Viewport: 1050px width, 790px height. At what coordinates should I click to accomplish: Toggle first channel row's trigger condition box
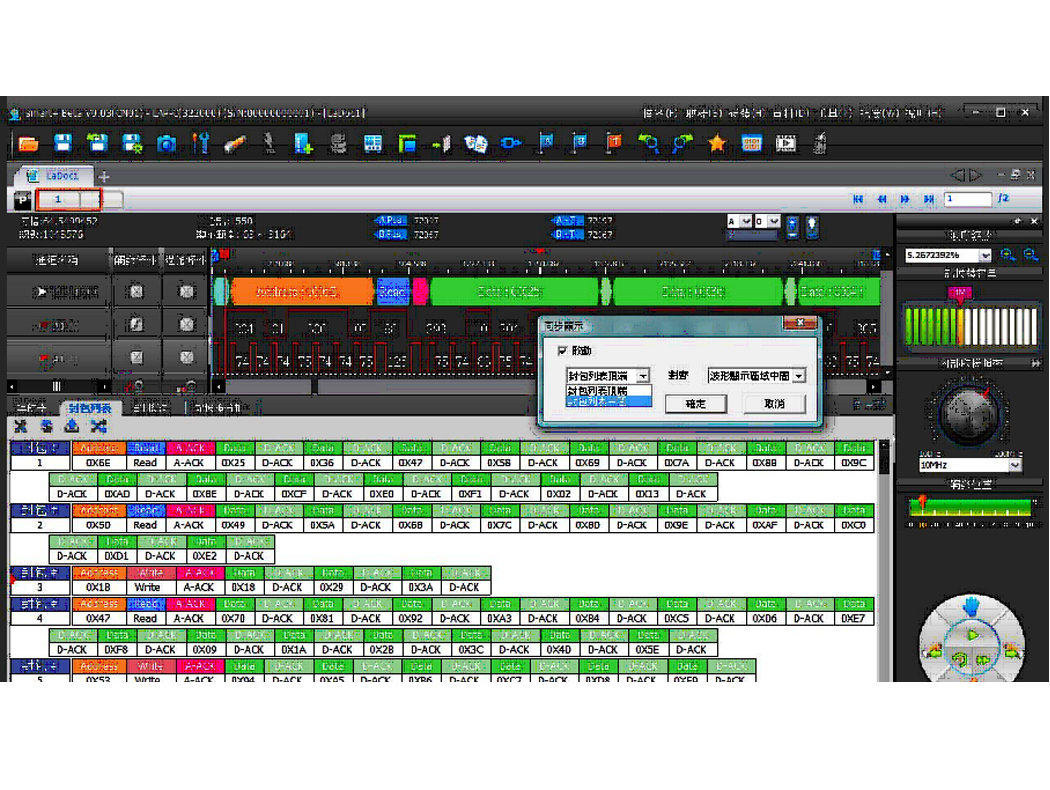(136, 292)
